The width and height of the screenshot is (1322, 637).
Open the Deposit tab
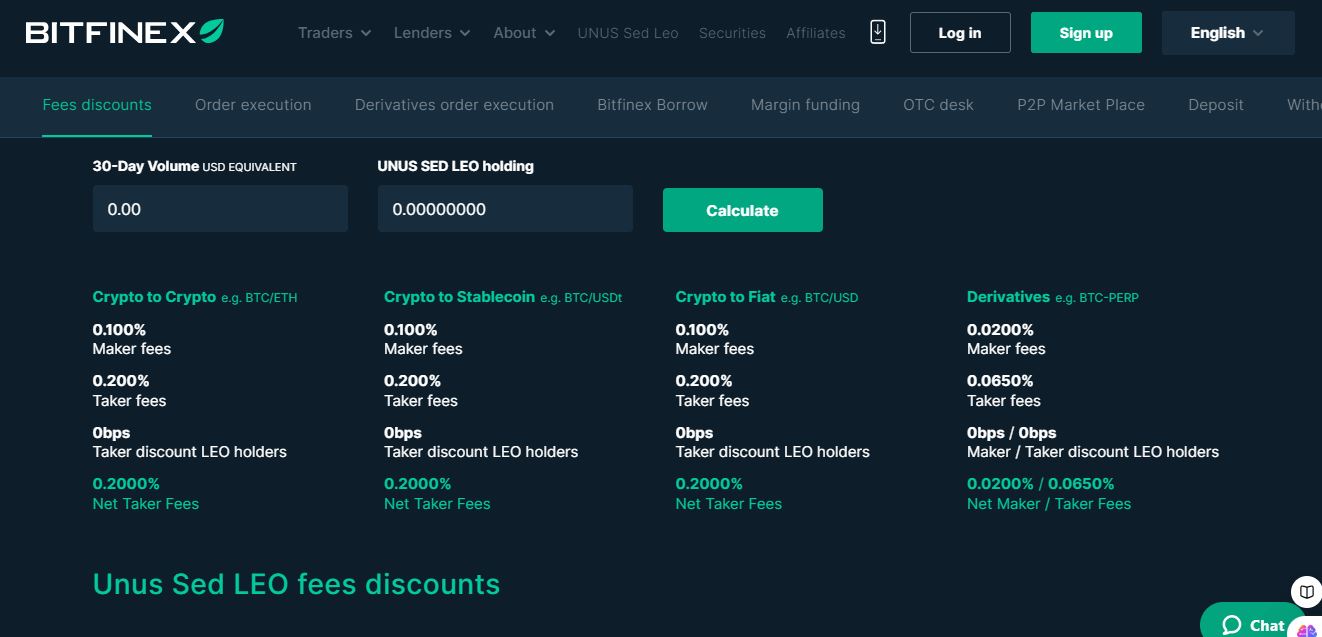1216,105
